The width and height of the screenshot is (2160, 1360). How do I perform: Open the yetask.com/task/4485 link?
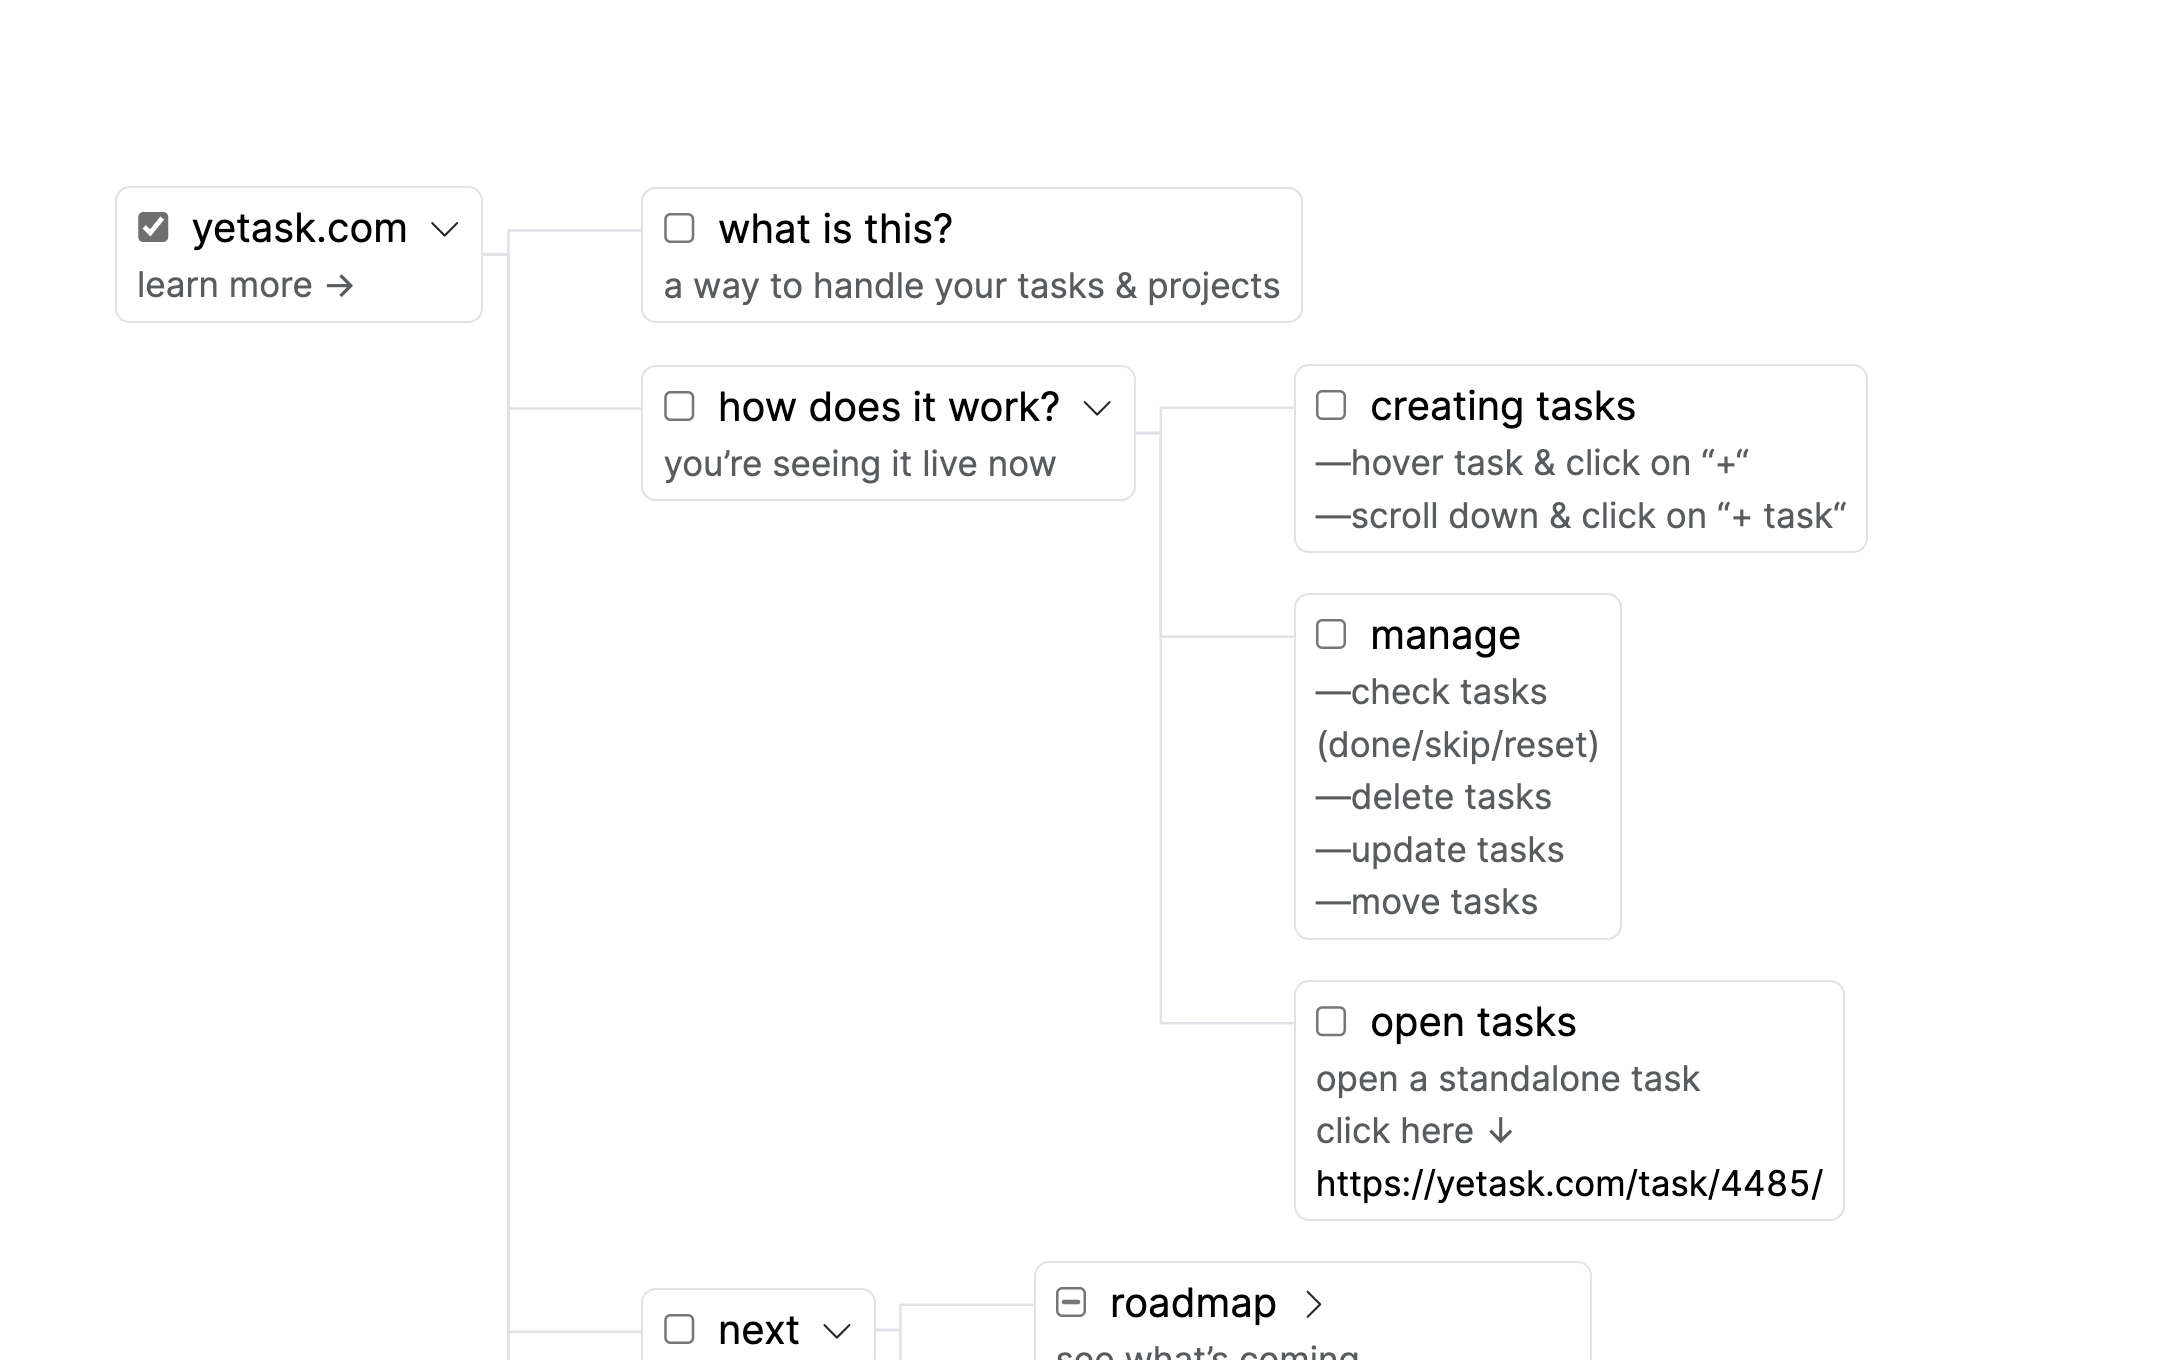pos(1568,1184)
